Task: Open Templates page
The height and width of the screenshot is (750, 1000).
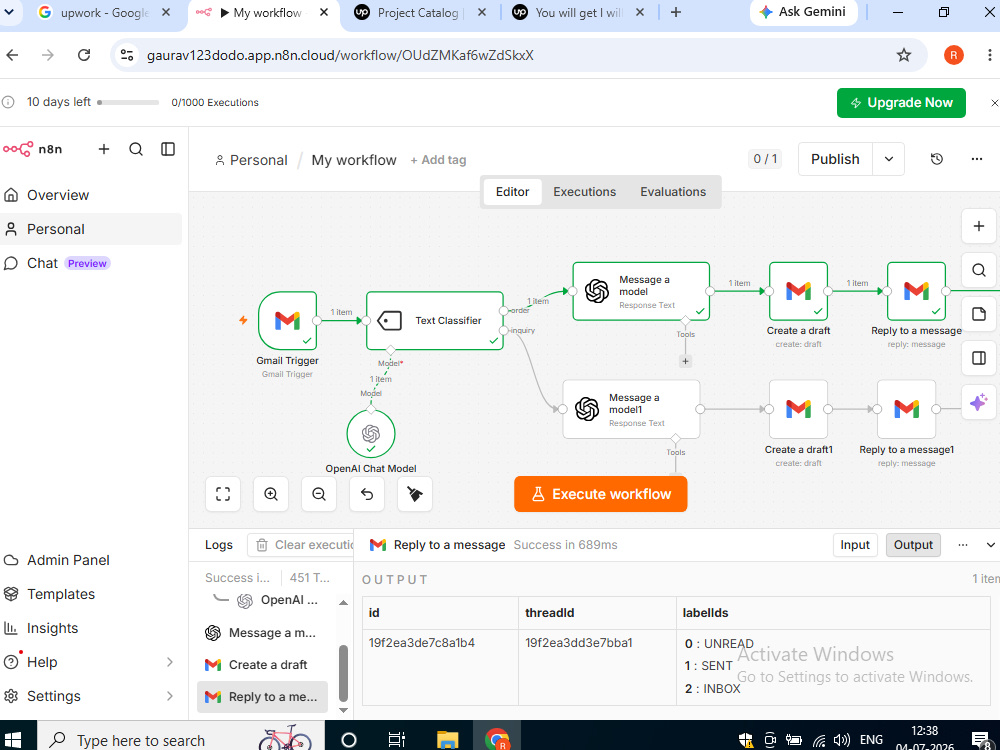Action: pyautogui.click(x=91, y=594)
